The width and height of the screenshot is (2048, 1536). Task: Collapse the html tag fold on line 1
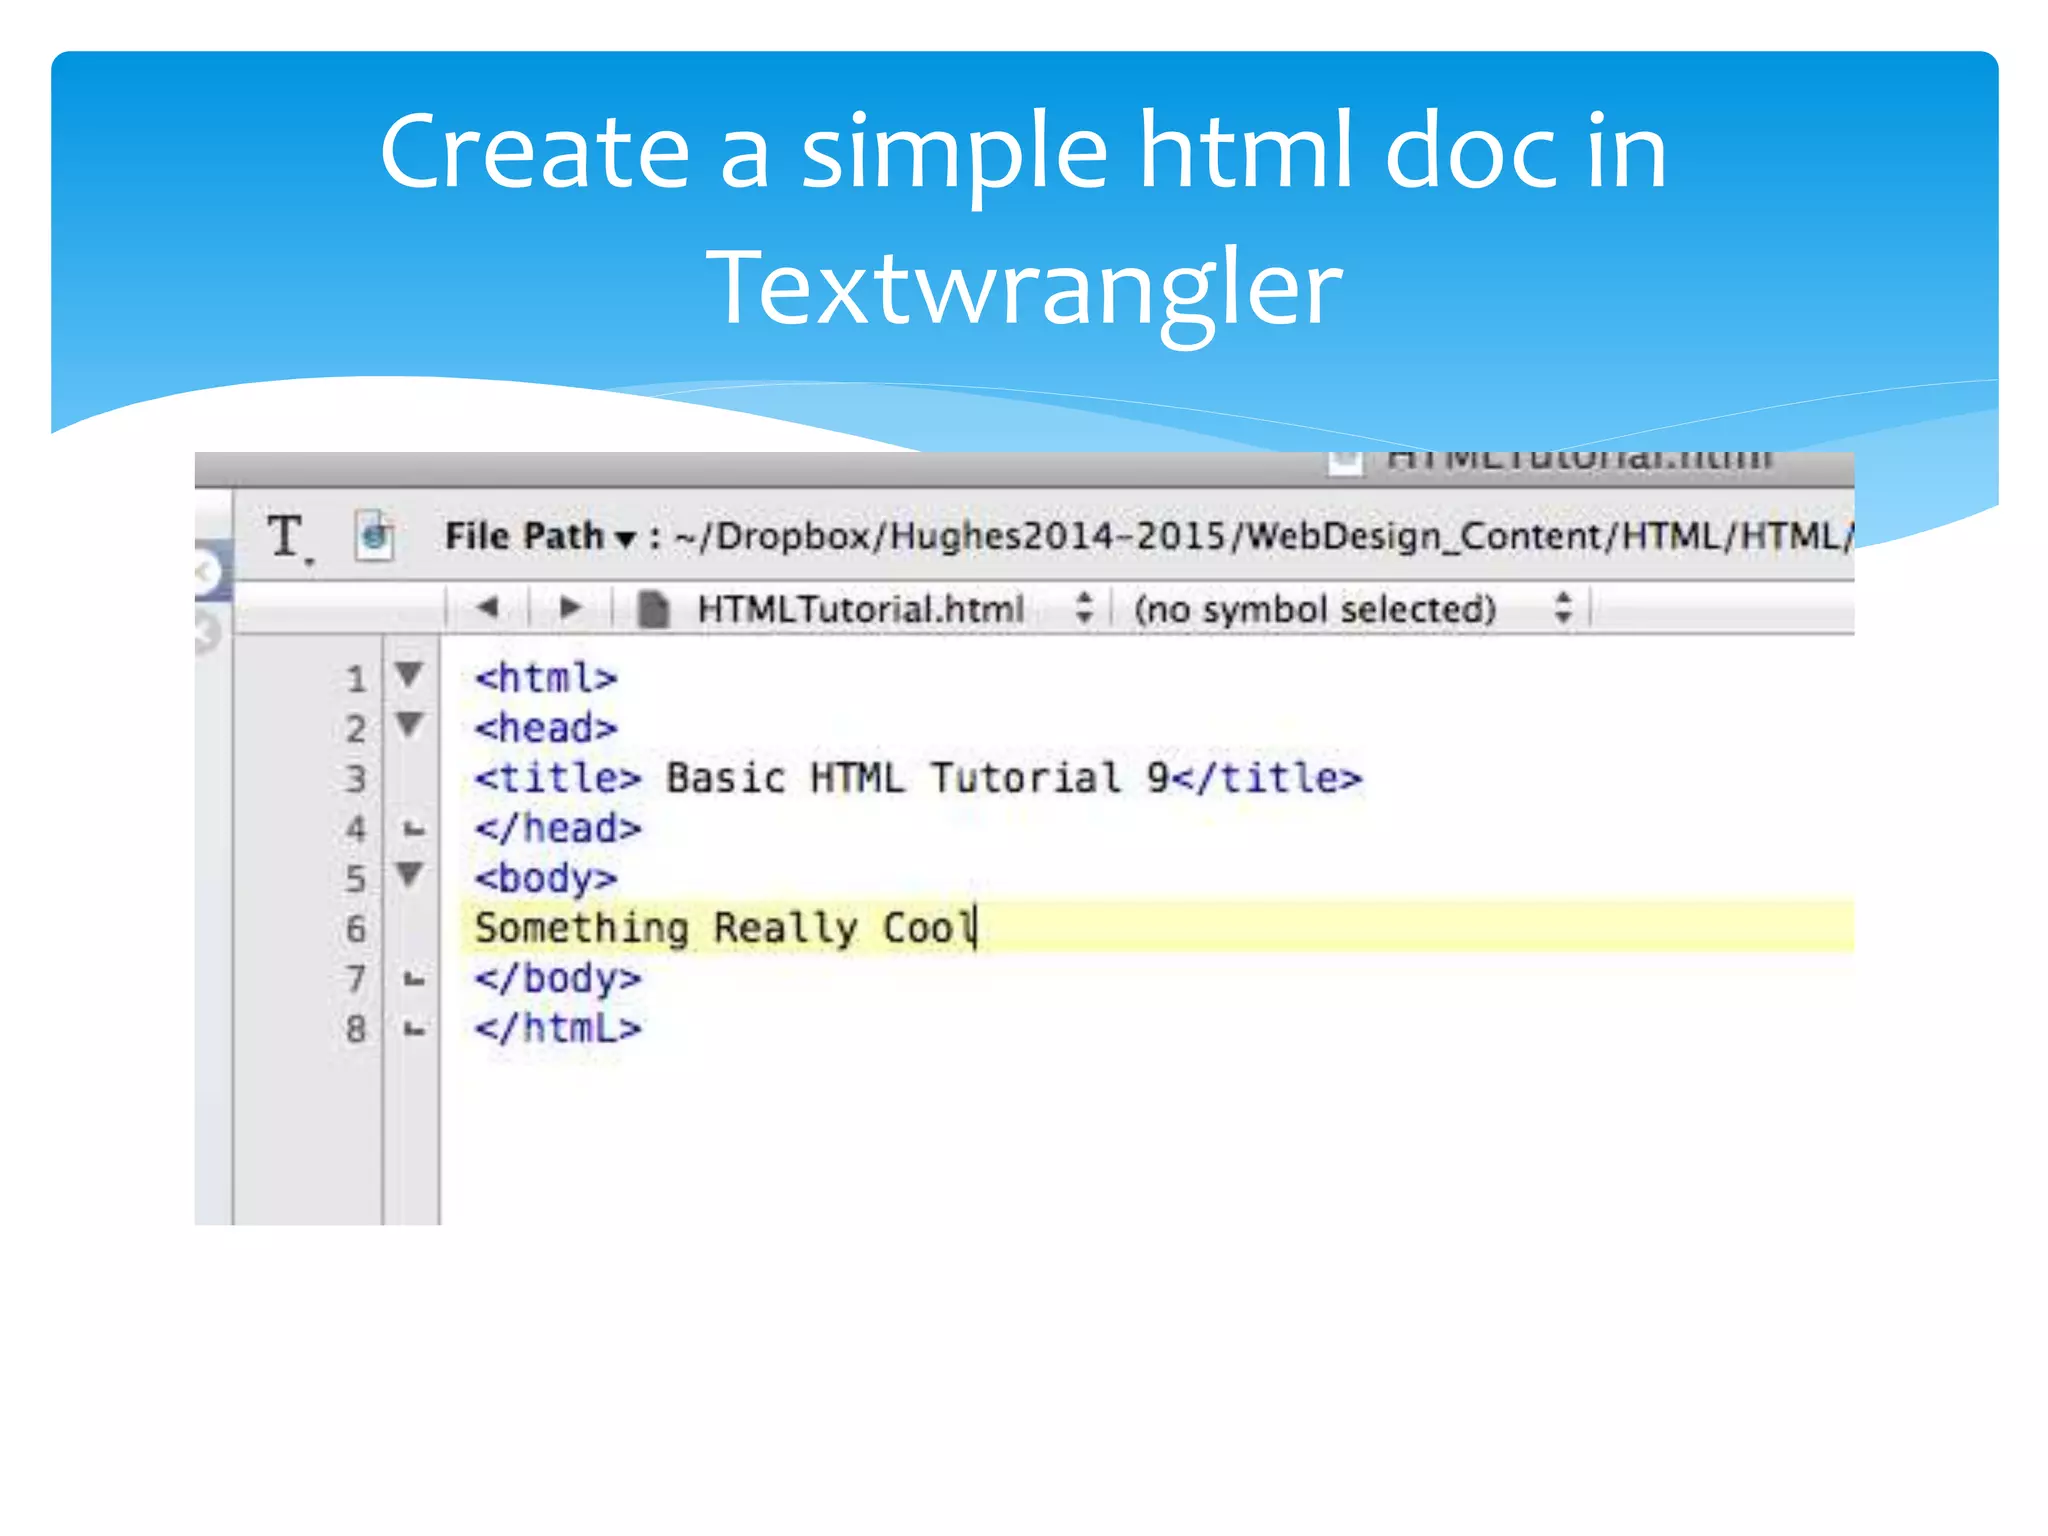pyautogui.click(x=409, y=674)
